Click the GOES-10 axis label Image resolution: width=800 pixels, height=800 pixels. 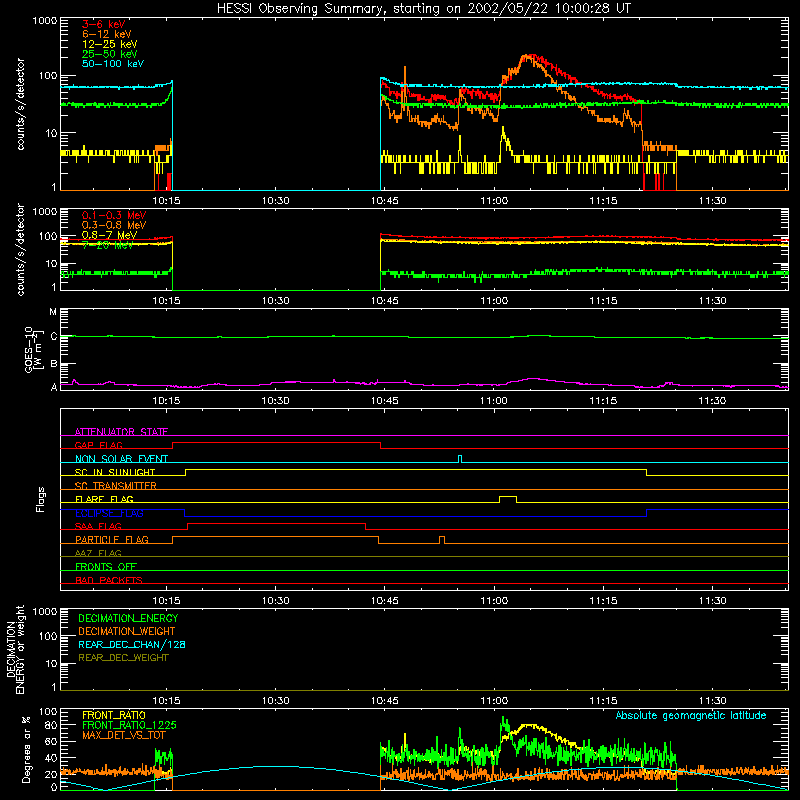[x=34, y=350]
